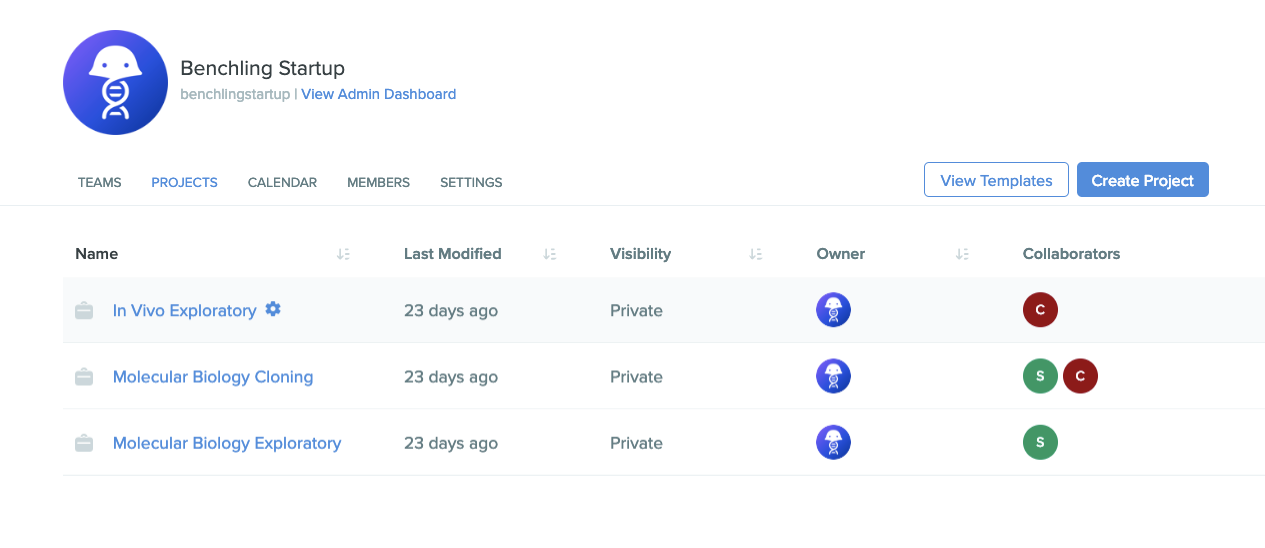
Task: Open settings gear for In Vivo Exploratory
Action: point(273,310)
